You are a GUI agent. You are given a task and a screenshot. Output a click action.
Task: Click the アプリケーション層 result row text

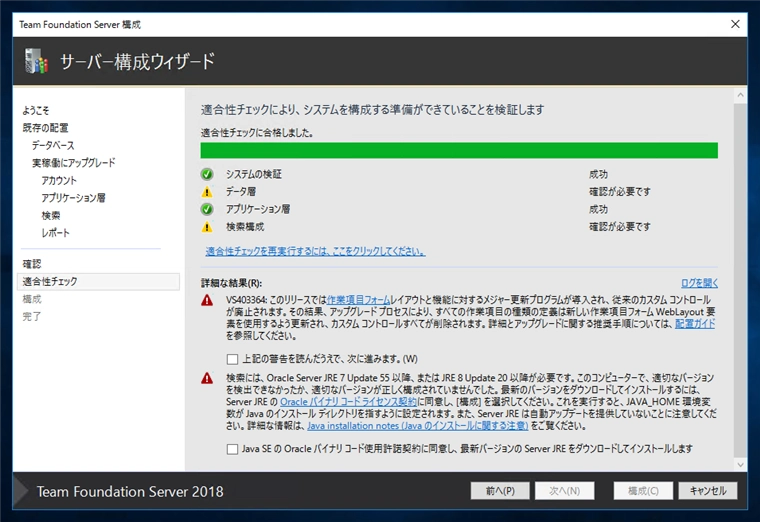coord(258,209)
